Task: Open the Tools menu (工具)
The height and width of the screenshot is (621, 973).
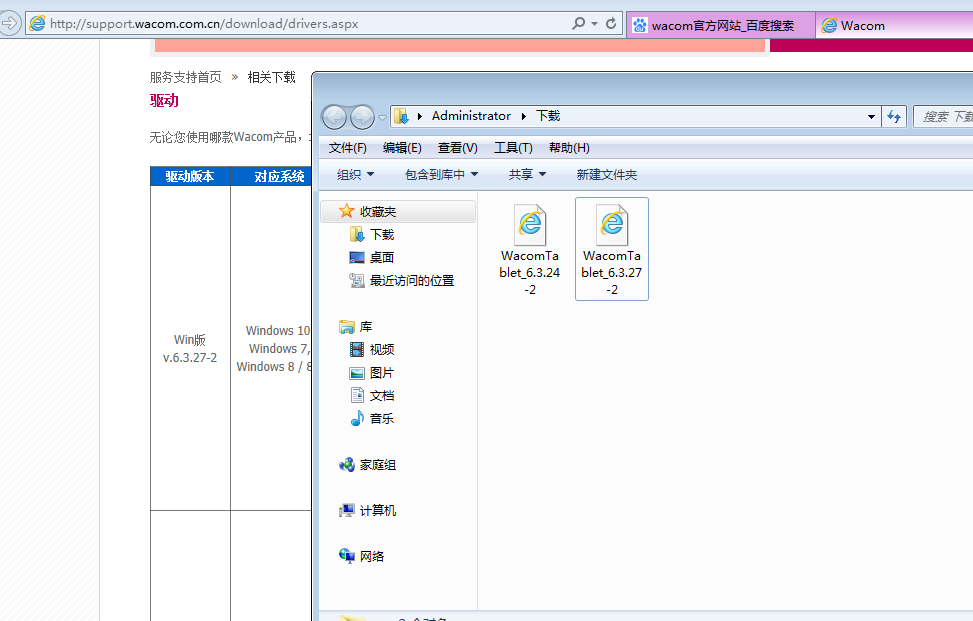Action: click(x=513, y=148)
